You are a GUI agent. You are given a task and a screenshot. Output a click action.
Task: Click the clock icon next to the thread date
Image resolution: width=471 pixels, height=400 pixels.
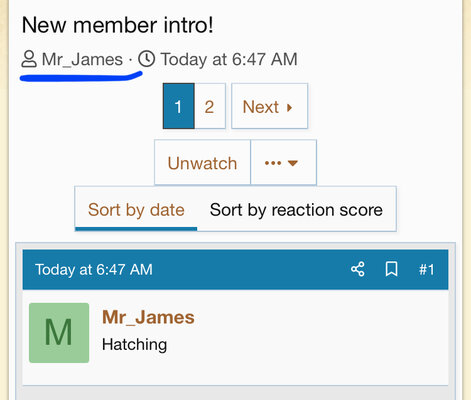click(147, 59)
